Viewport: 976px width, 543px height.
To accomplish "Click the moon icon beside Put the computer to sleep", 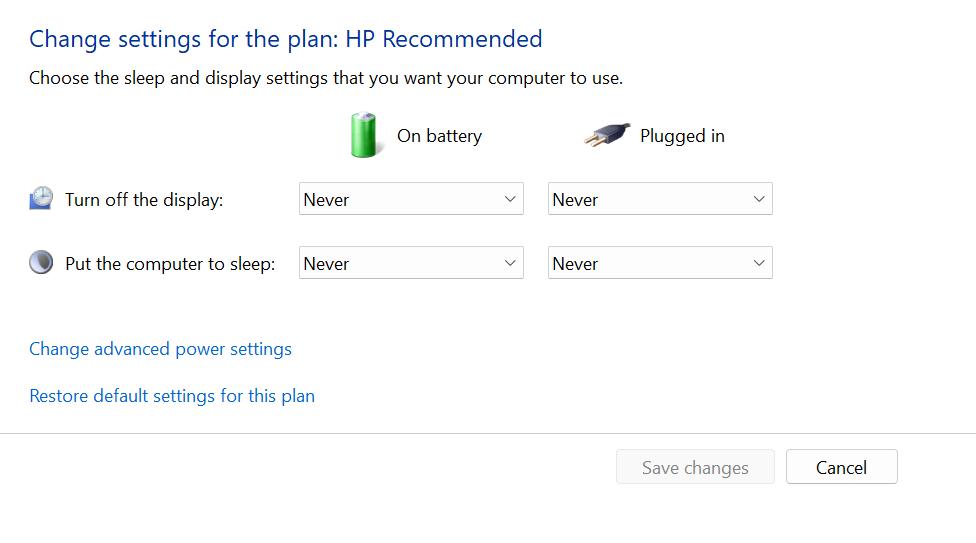I will pos(41,262).
